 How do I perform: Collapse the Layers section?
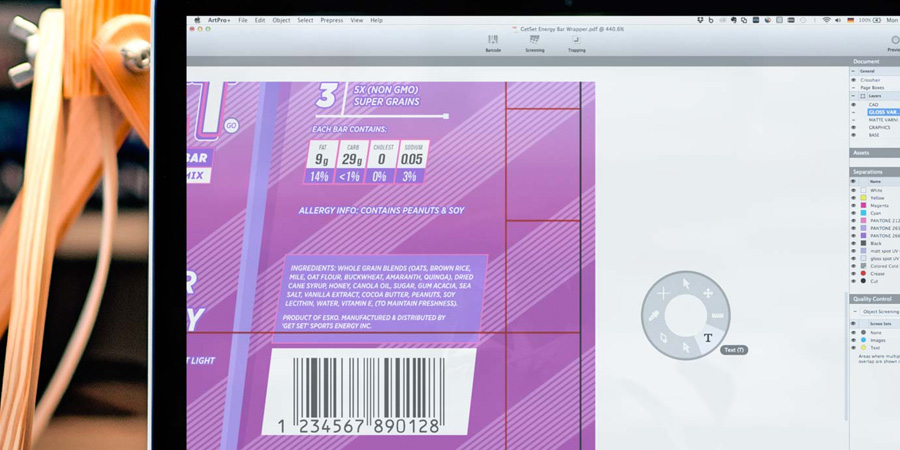(x=854, y=96)
